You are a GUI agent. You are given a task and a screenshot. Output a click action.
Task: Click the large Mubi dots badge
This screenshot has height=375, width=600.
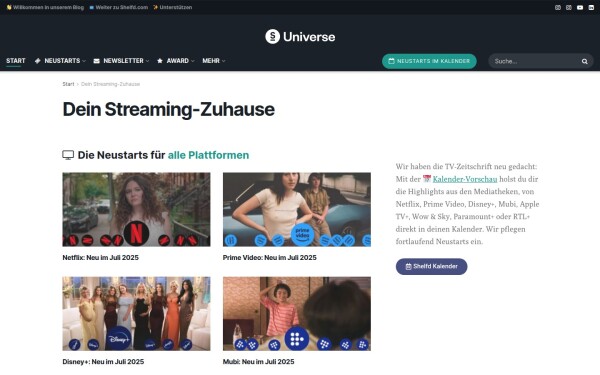(297, 339)
